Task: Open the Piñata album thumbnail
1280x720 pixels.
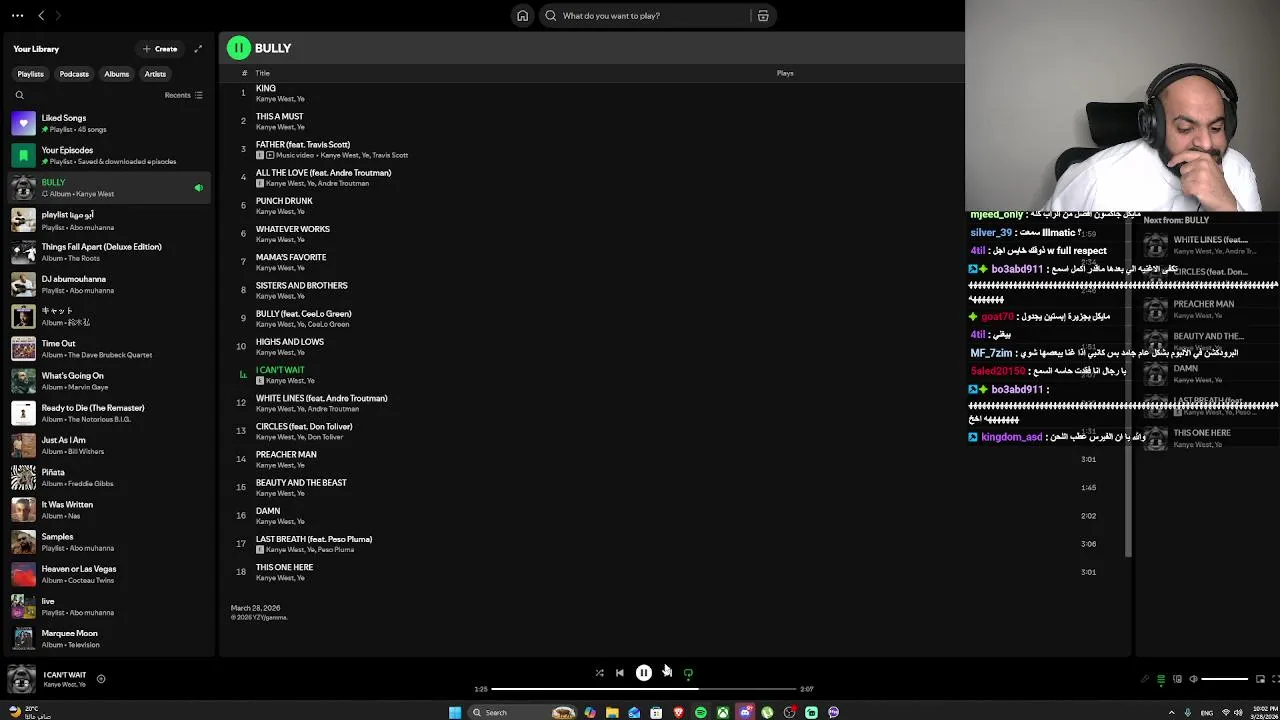Action: [23, 477]
